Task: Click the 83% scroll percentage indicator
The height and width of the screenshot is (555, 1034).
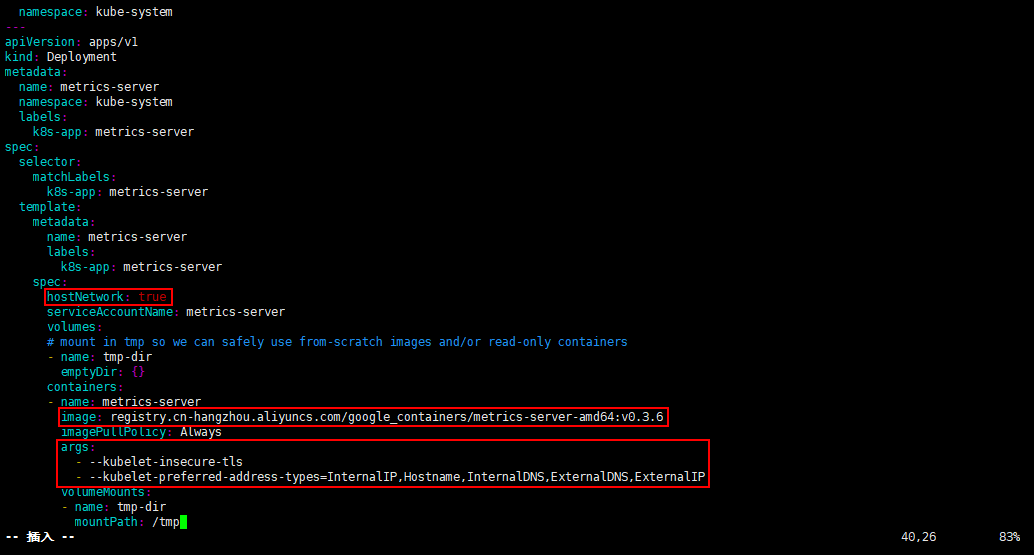Action: (x=1009, y=537)
